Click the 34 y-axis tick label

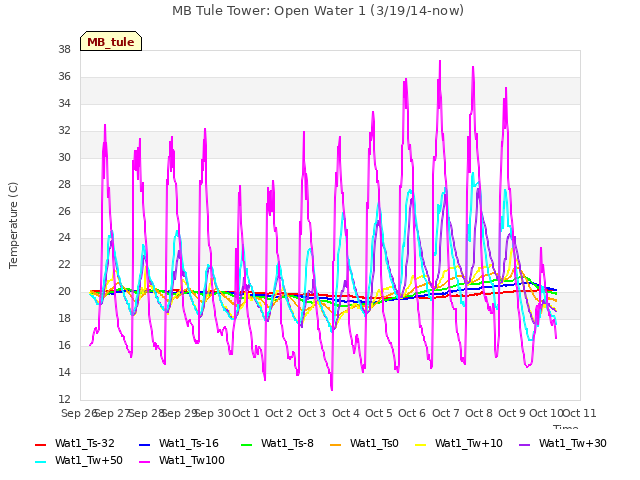[64, 103]
